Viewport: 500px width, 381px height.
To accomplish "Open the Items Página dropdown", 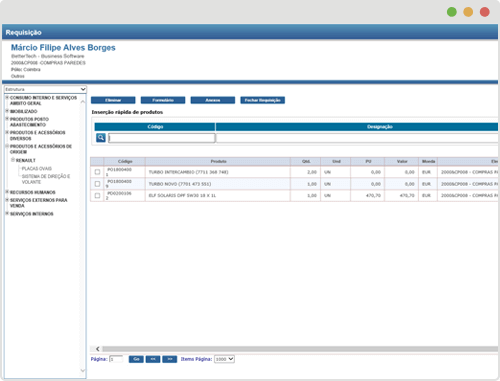I will (x=224, y=359).
